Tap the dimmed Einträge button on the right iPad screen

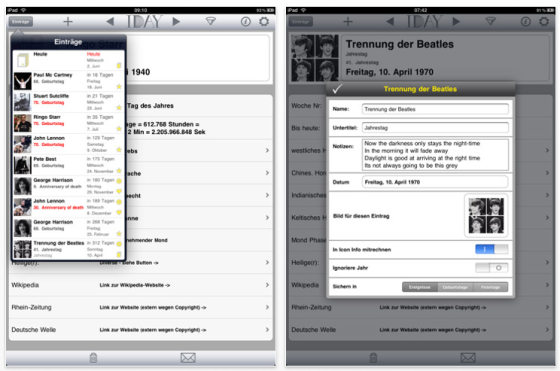click(301, 22)
